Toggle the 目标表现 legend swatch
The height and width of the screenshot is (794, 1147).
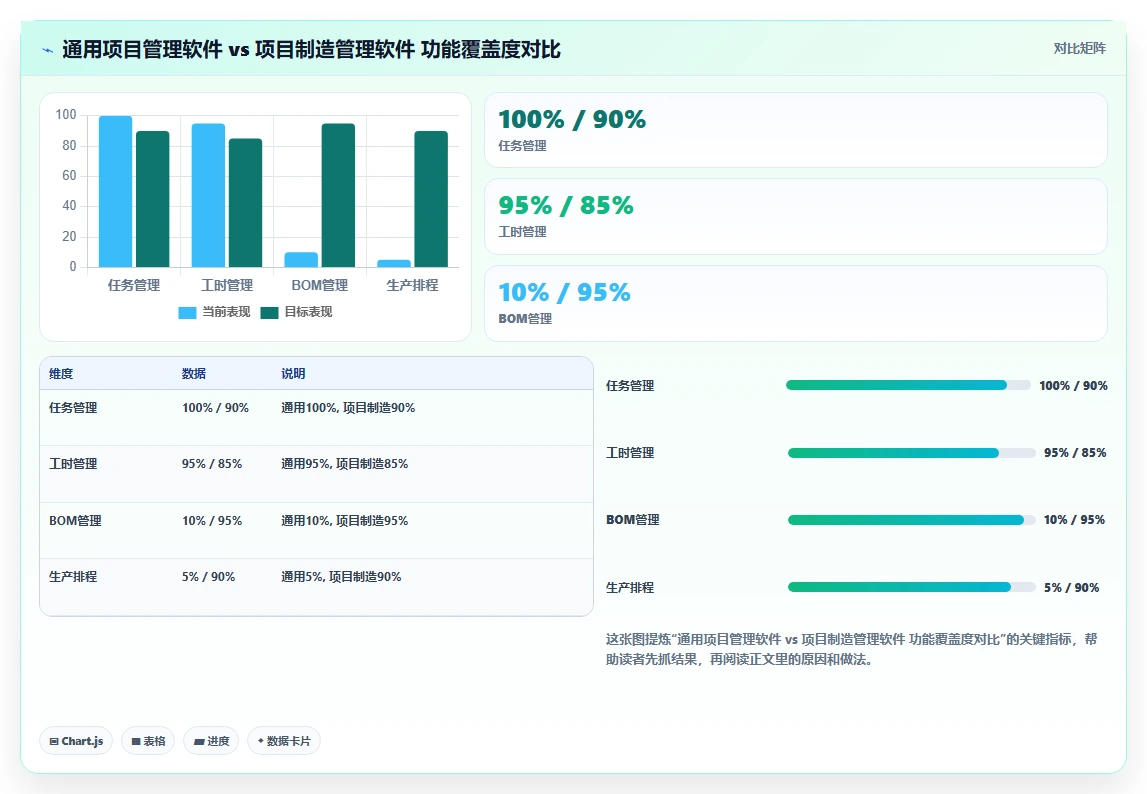tap(269, 312)
